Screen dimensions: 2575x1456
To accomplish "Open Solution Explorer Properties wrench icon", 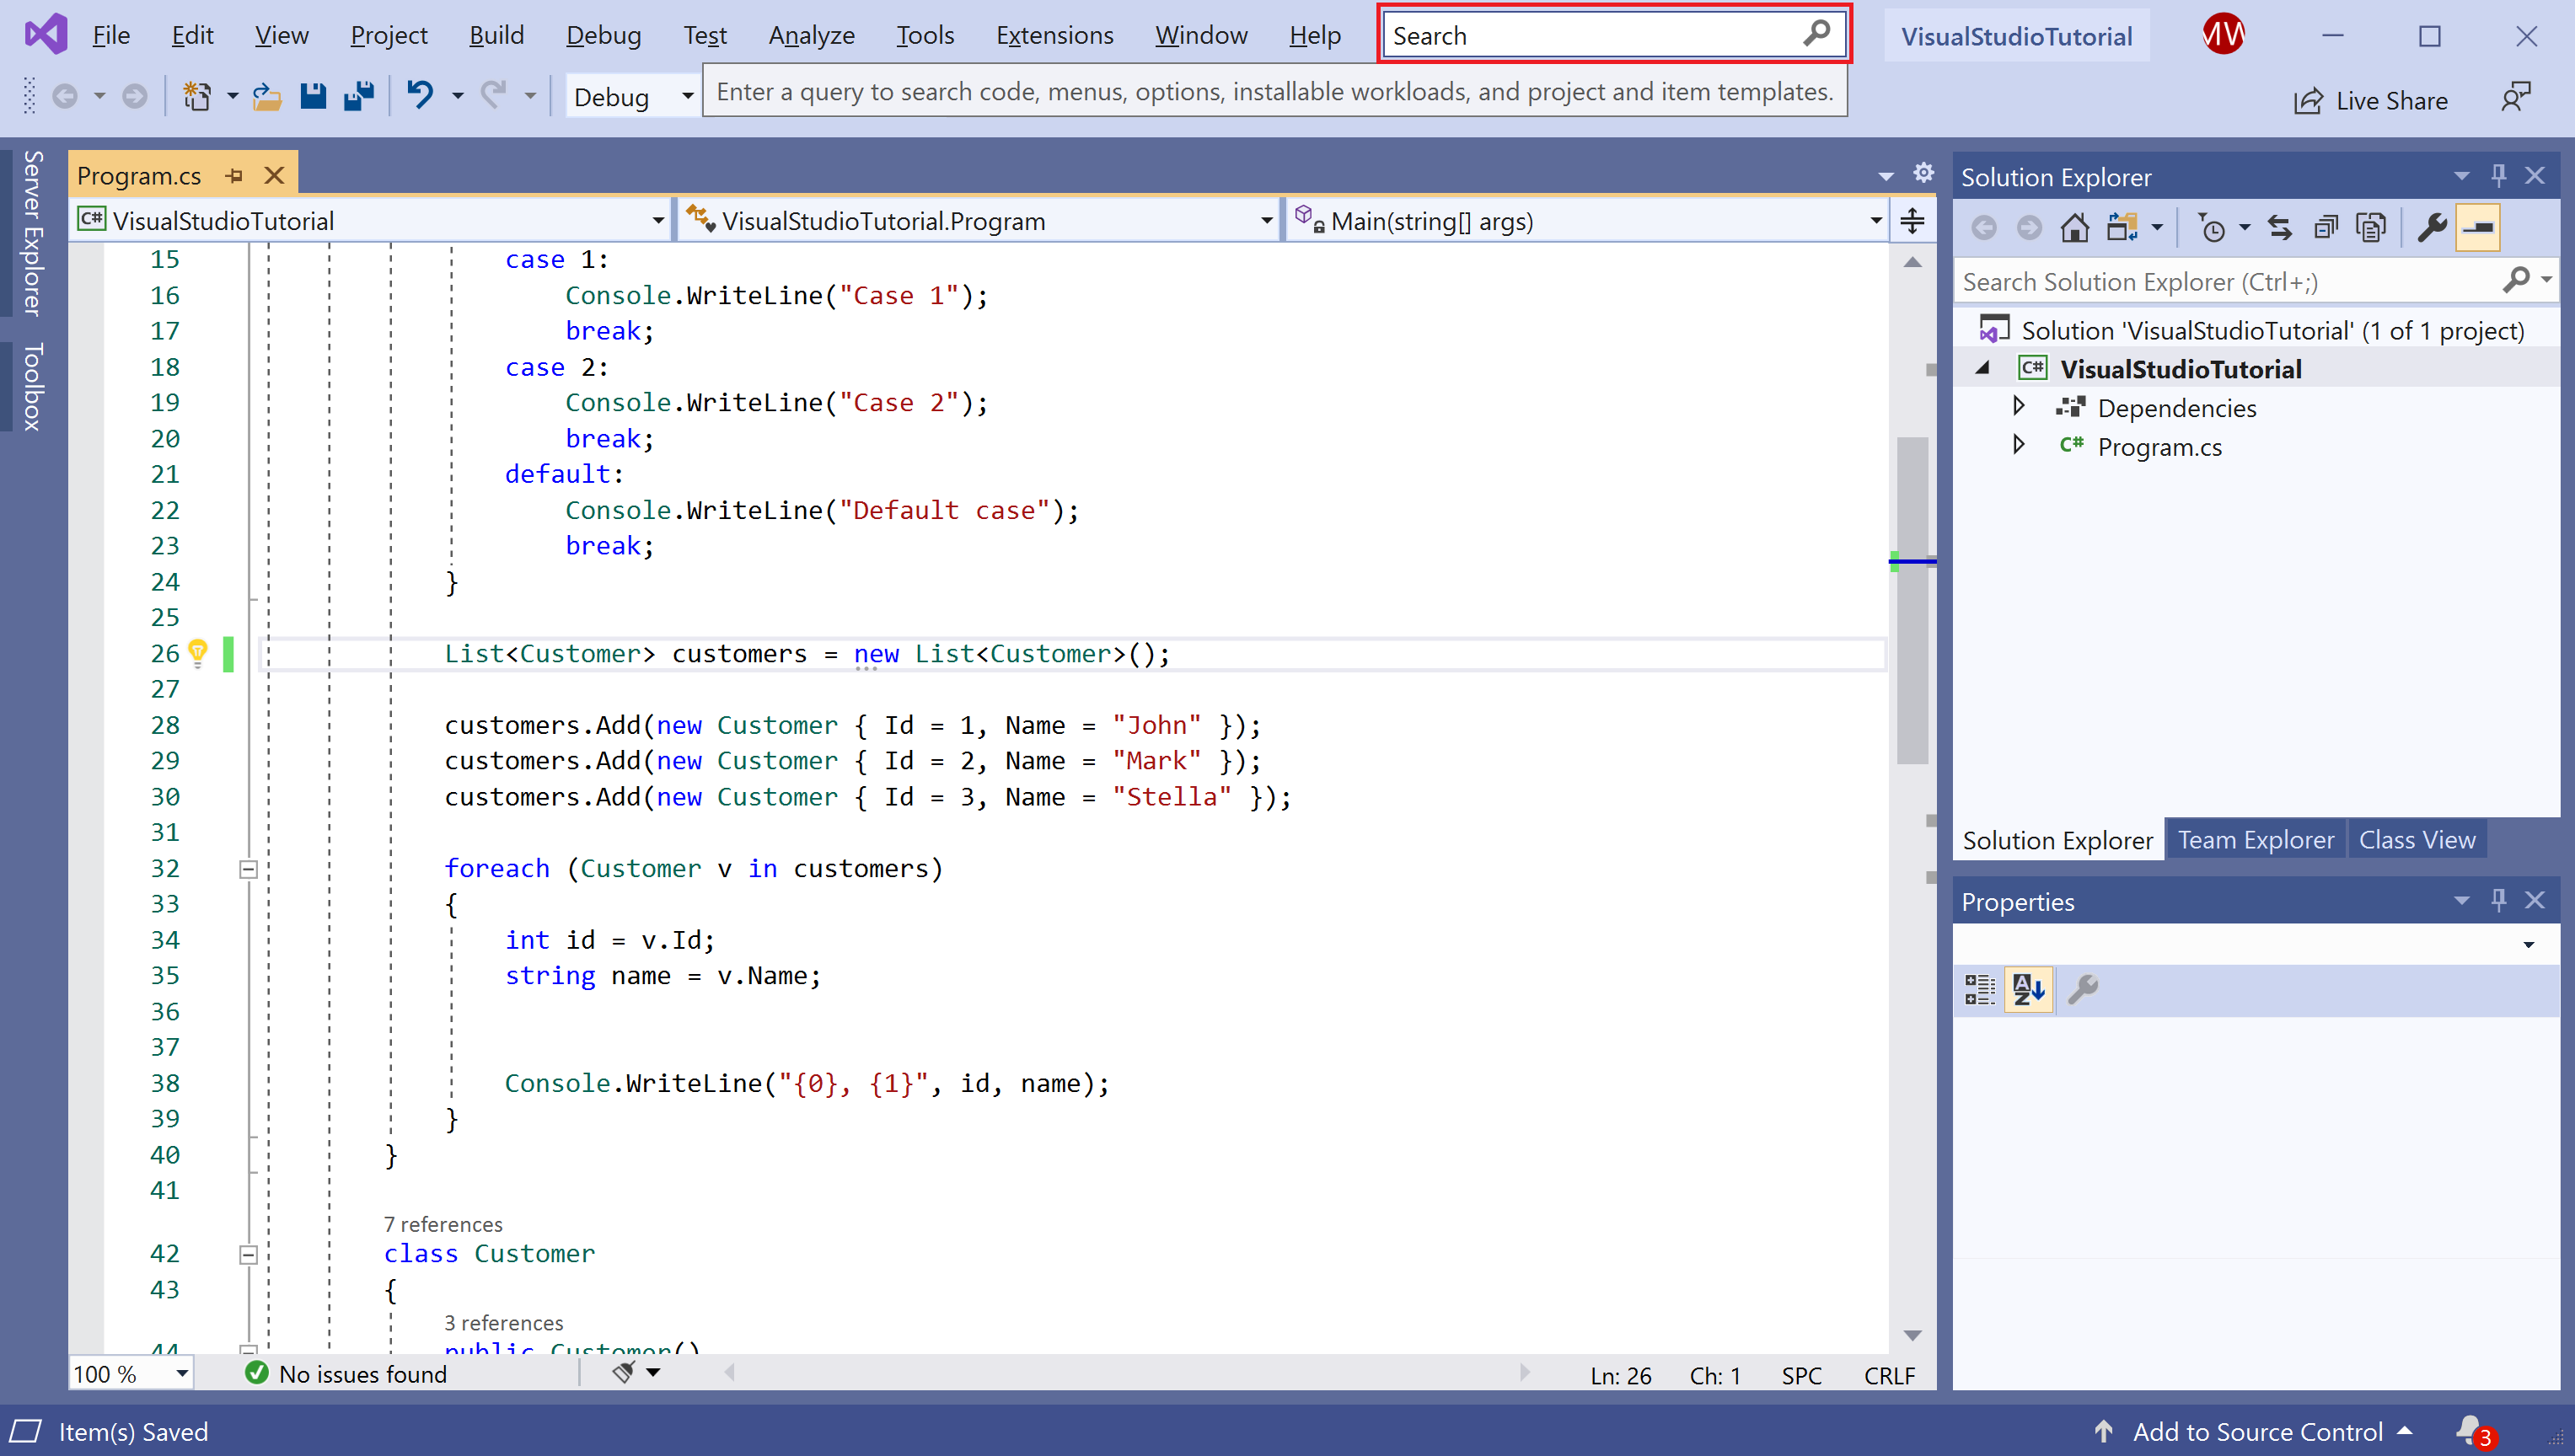I will 2432,228.
